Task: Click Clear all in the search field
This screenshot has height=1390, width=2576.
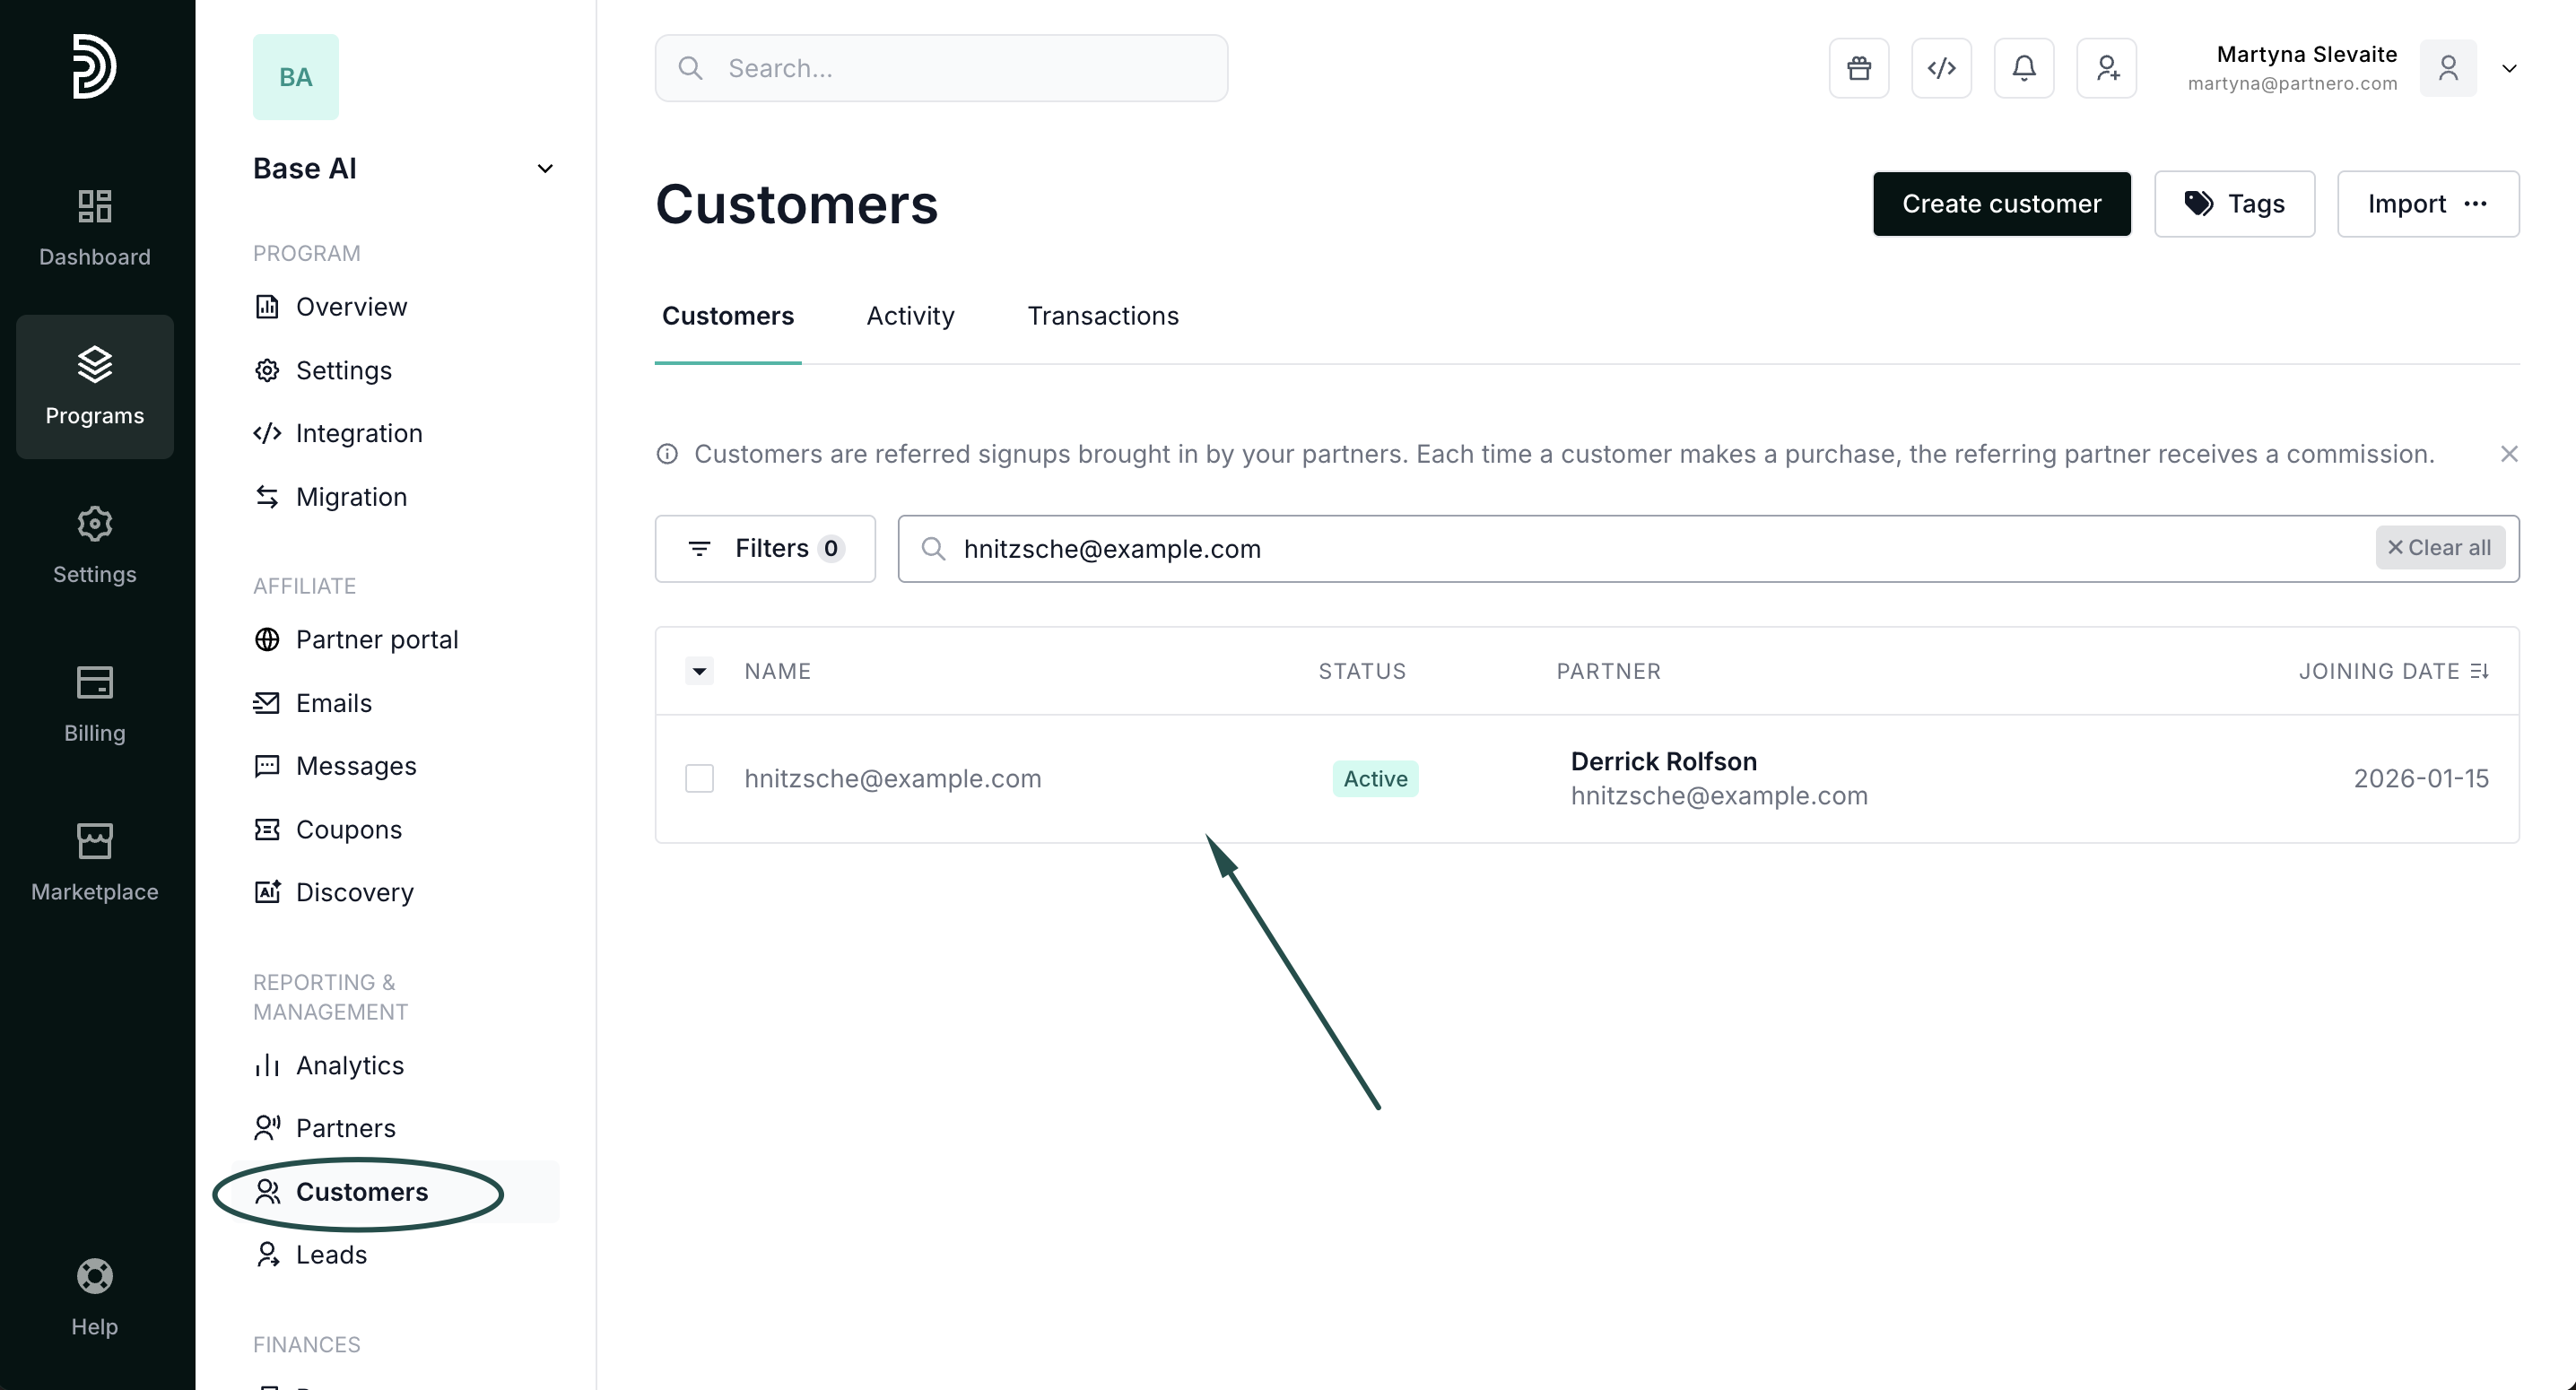Action: coord(2438,548)
